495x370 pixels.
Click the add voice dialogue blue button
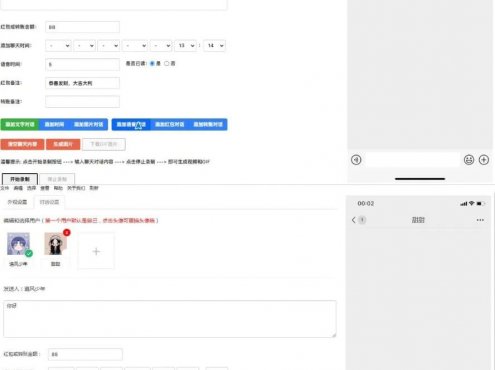[x=131, y=124]
